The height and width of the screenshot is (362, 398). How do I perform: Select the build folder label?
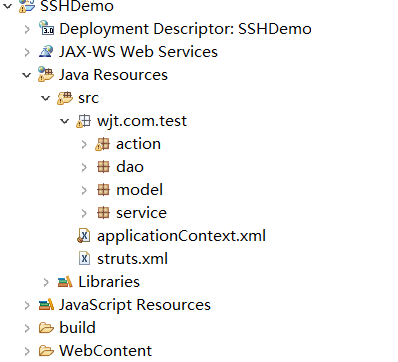pos(77,327)
